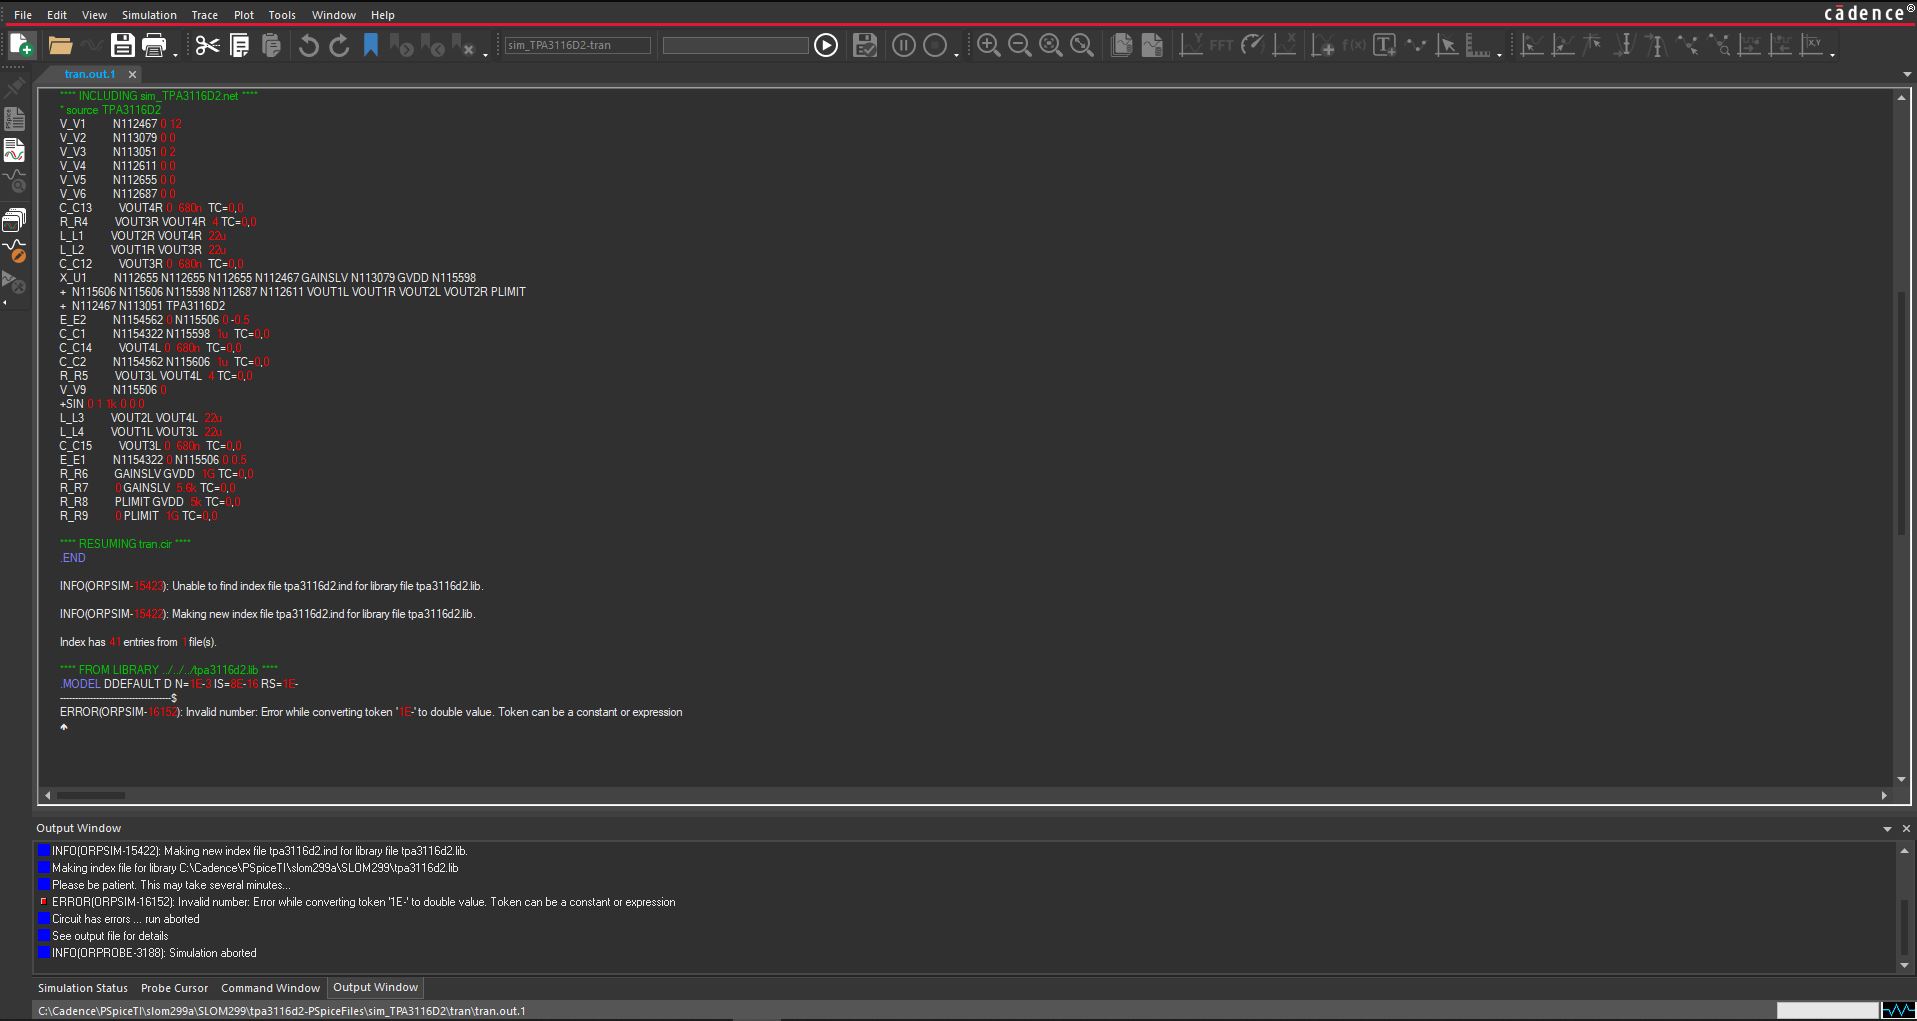Print the output file
The height and width of the screenshot is (1021, 1917).
point(154,45)
